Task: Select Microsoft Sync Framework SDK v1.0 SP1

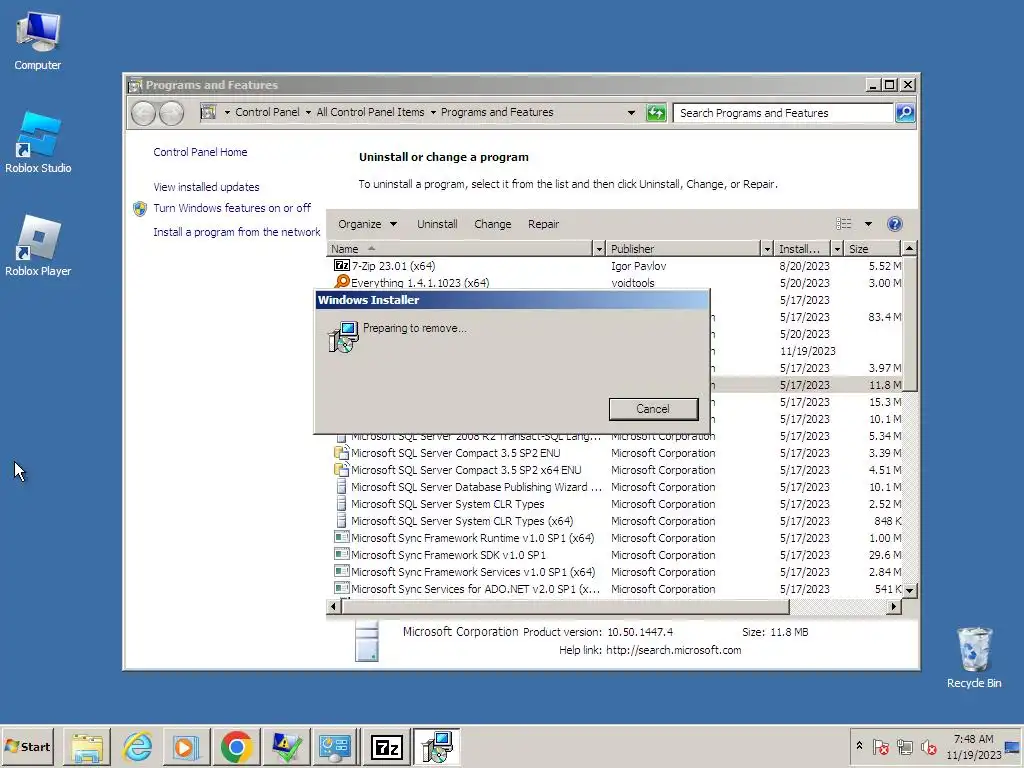Action: (x=614, y=554)
